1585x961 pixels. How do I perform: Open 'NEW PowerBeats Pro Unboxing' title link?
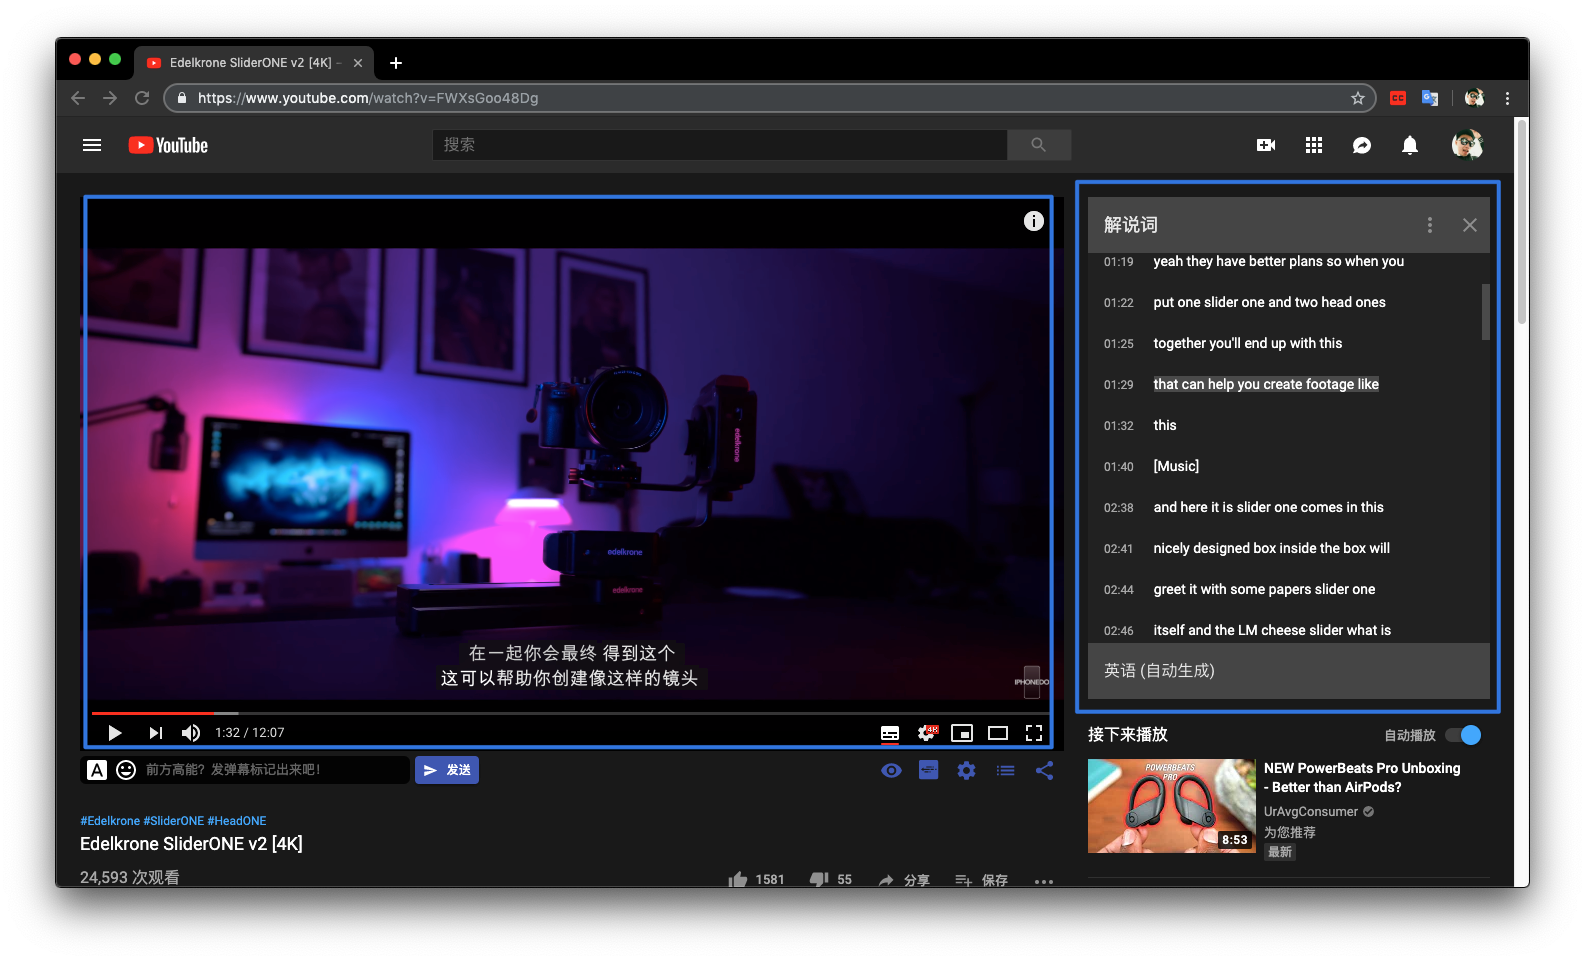pos(1362,777)
